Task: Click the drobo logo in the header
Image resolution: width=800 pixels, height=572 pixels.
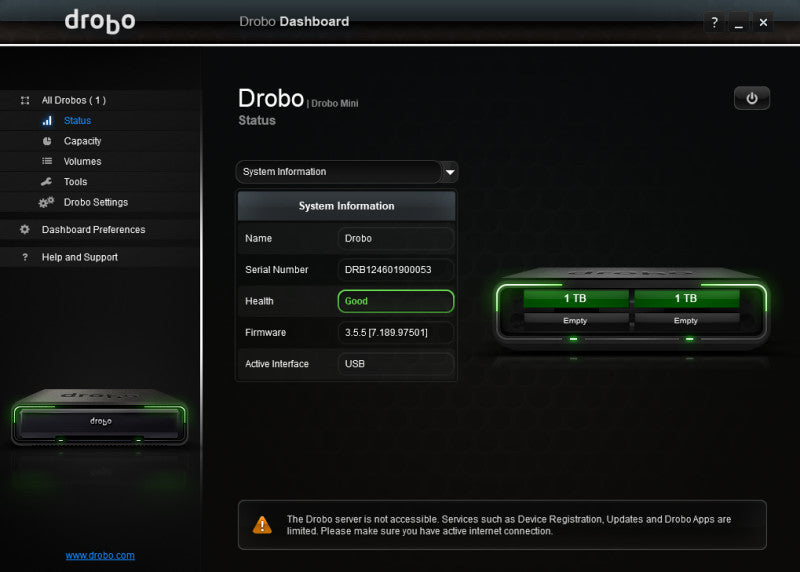Action: coord(100,22)
